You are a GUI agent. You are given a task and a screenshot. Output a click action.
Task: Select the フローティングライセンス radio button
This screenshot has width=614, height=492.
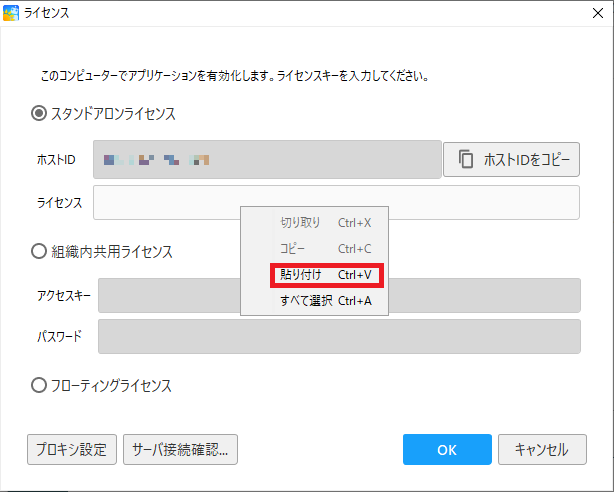39,385
